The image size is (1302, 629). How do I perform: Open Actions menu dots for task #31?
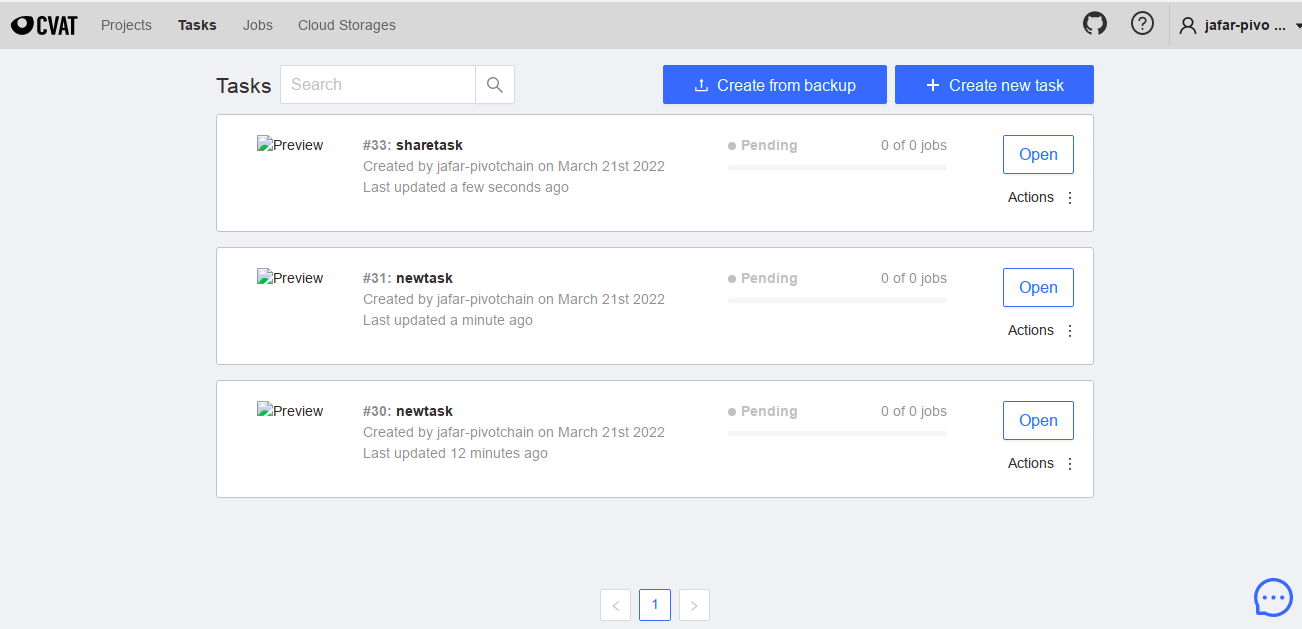1070,331
